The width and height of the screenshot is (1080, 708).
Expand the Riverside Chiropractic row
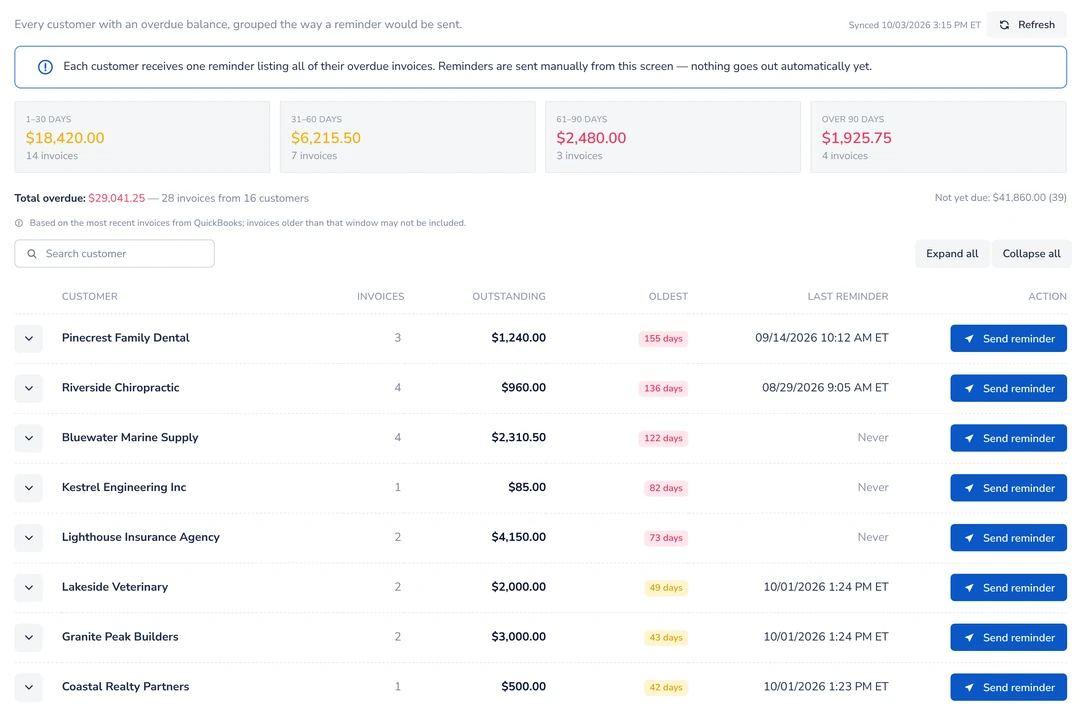click(x=29, y=388)
